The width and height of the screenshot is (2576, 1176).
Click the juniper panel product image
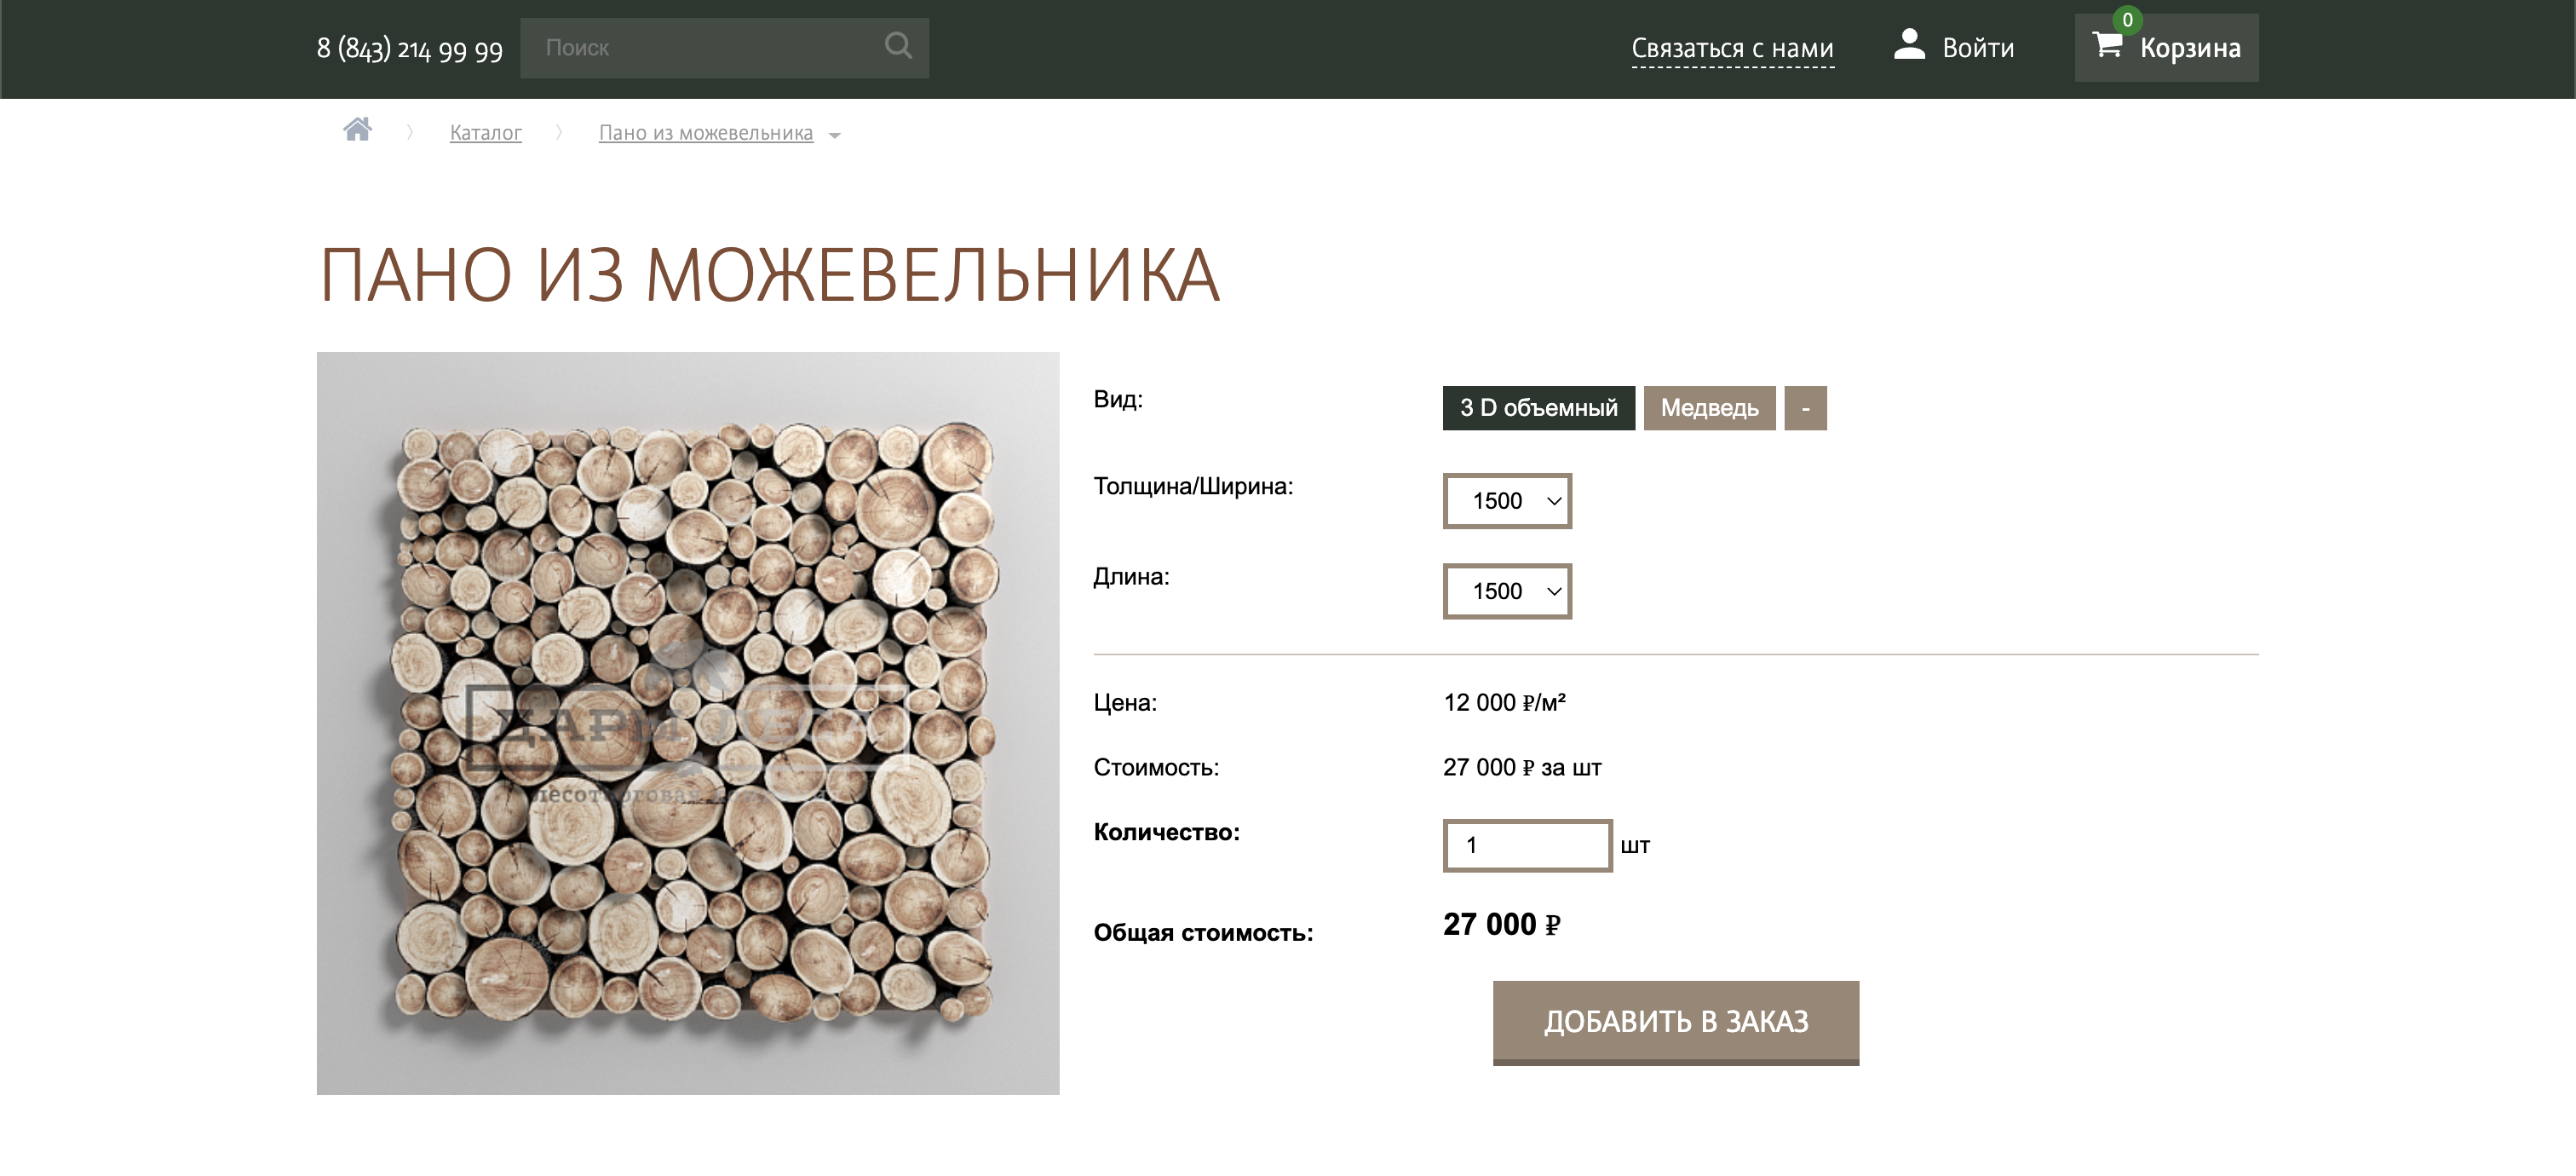(x=688, y=723)
